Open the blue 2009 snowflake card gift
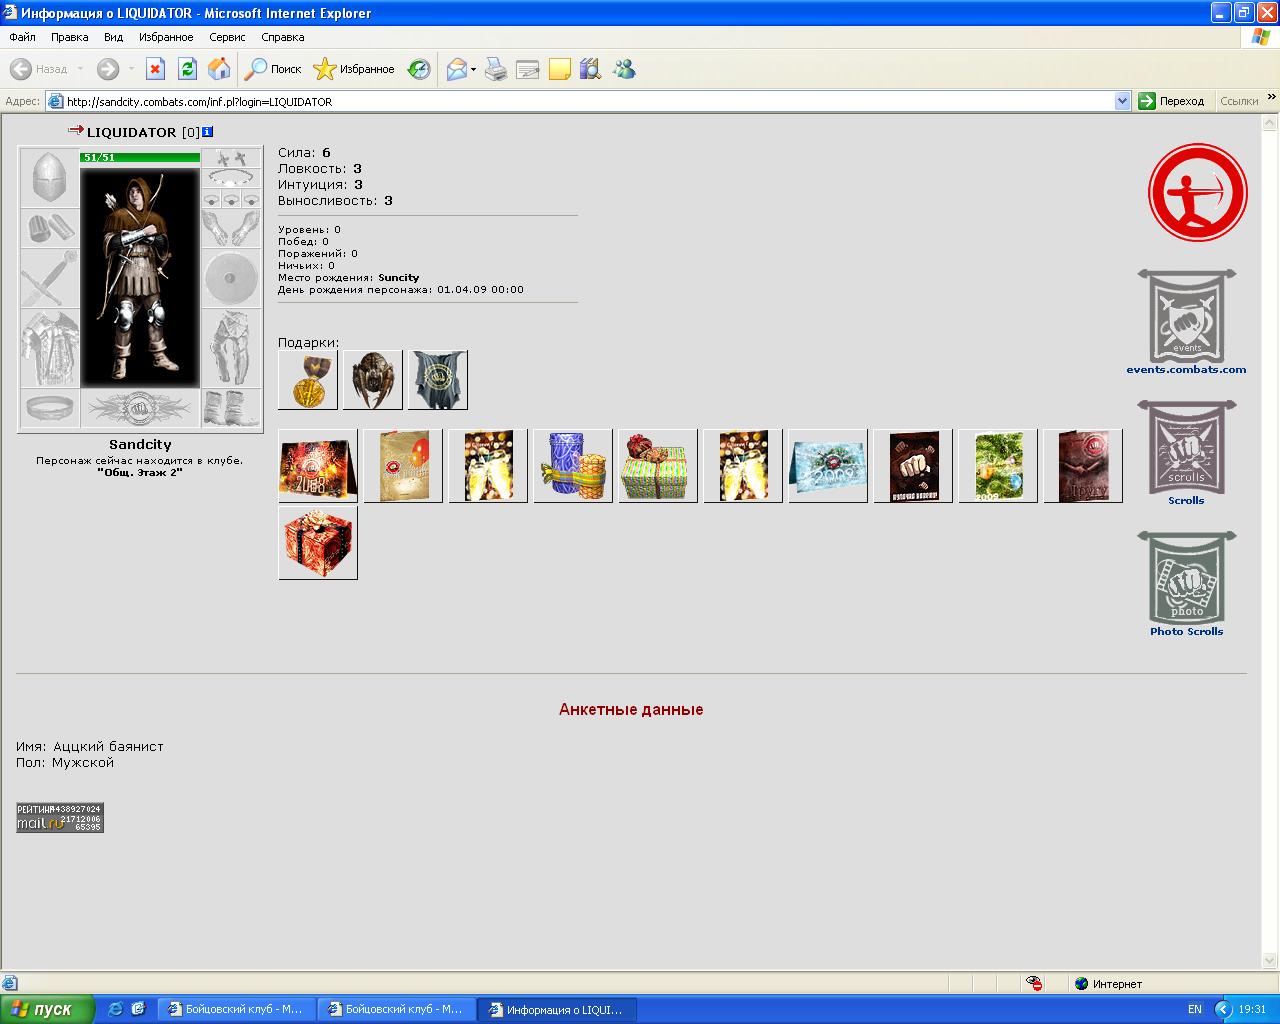Image resolution: width=1280 pixels, height=1024 pixels. click(x=828, y=466)
